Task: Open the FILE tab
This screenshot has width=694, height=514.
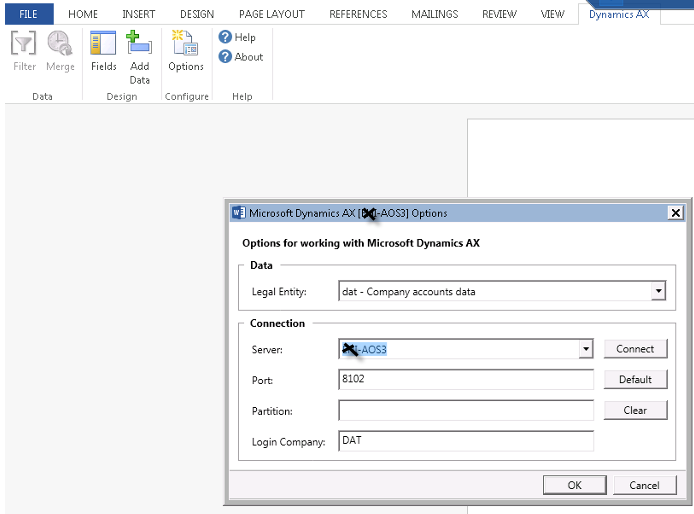Action: point(28,14)
